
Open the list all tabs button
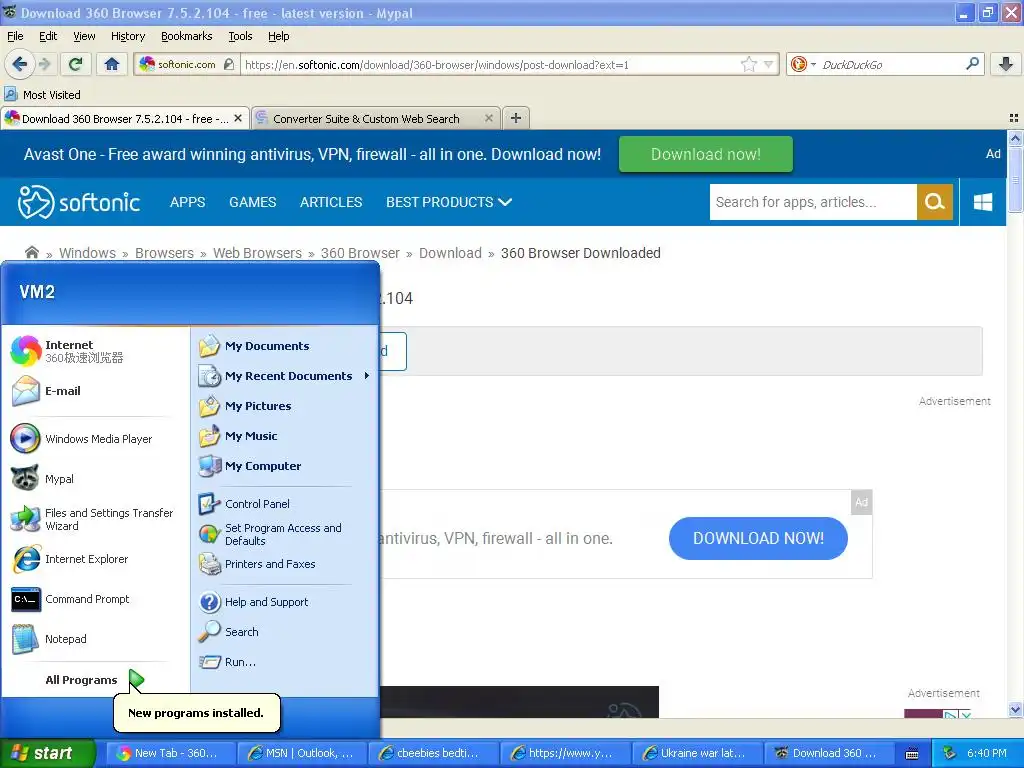[x=1014, y=118]
